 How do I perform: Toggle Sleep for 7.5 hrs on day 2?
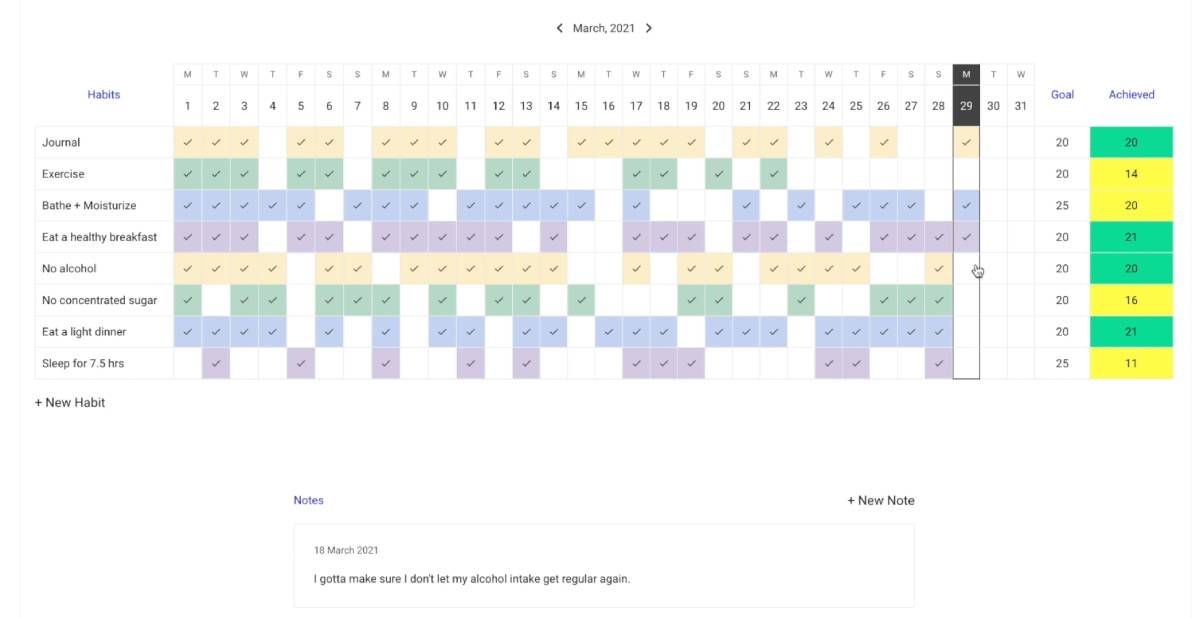point(216,363)
